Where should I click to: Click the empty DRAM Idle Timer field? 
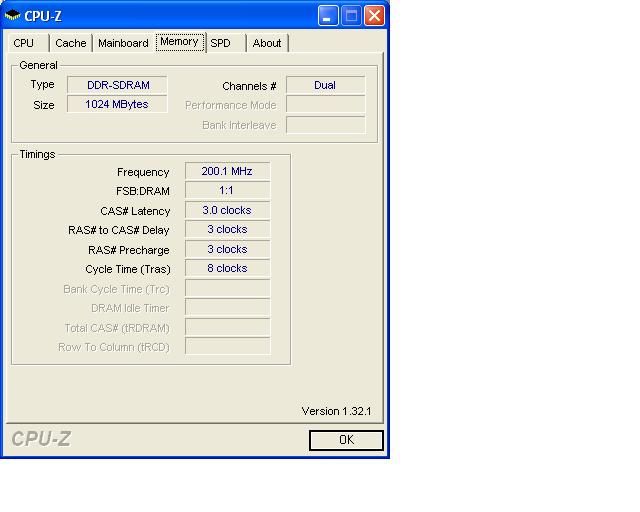[x=227, y=307]
